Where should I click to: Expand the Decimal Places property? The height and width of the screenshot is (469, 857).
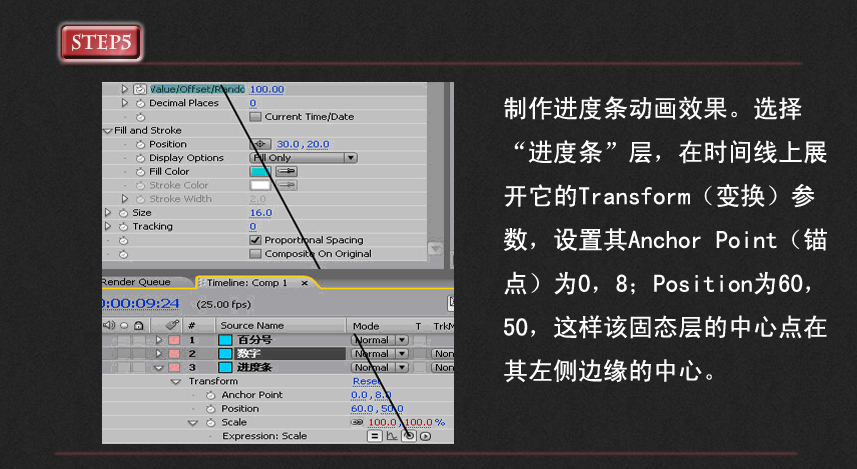[125, 103]
